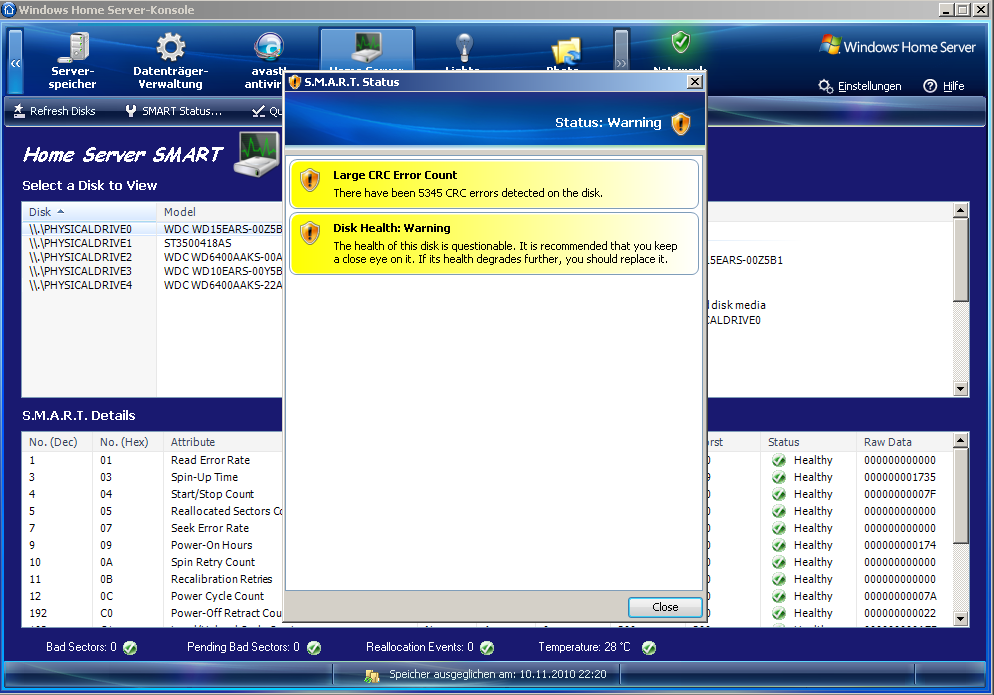The image size is (994, 695).
Task: Click the Disk Health: Warning shield icon
Action: tap(310, 233)
